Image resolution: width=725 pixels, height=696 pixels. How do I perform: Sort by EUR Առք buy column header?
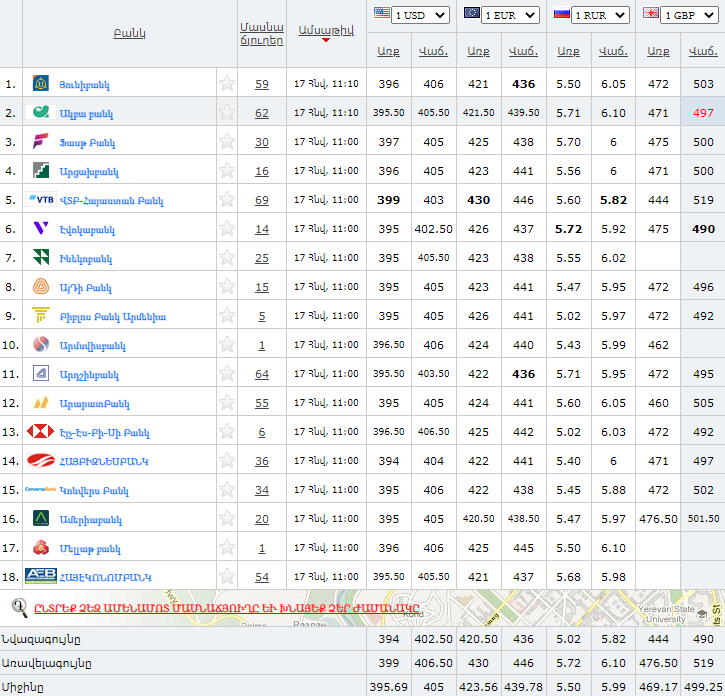478,51
